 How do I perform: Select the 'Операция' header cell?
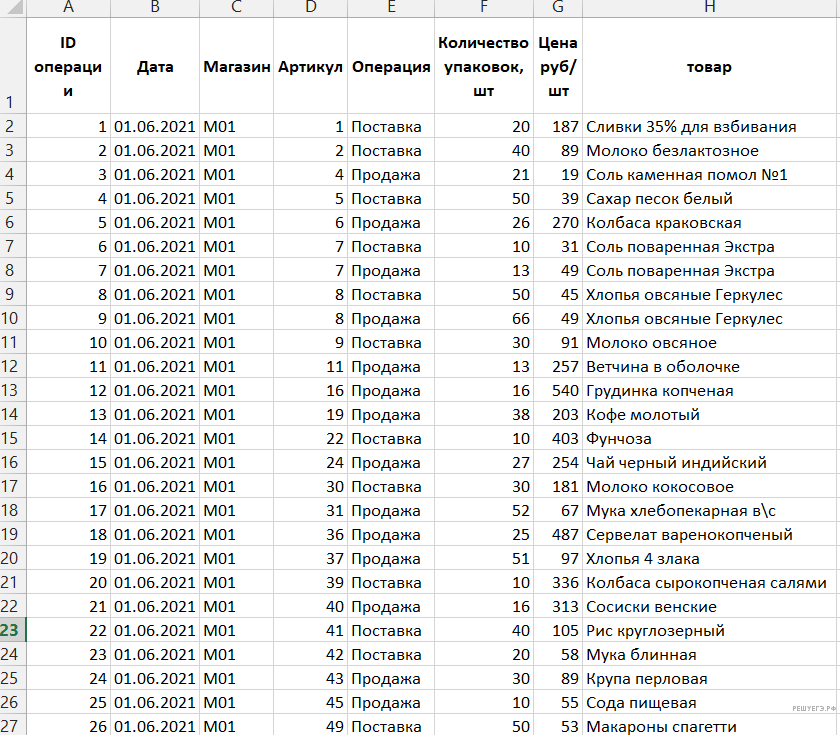[x=391, y=68]
